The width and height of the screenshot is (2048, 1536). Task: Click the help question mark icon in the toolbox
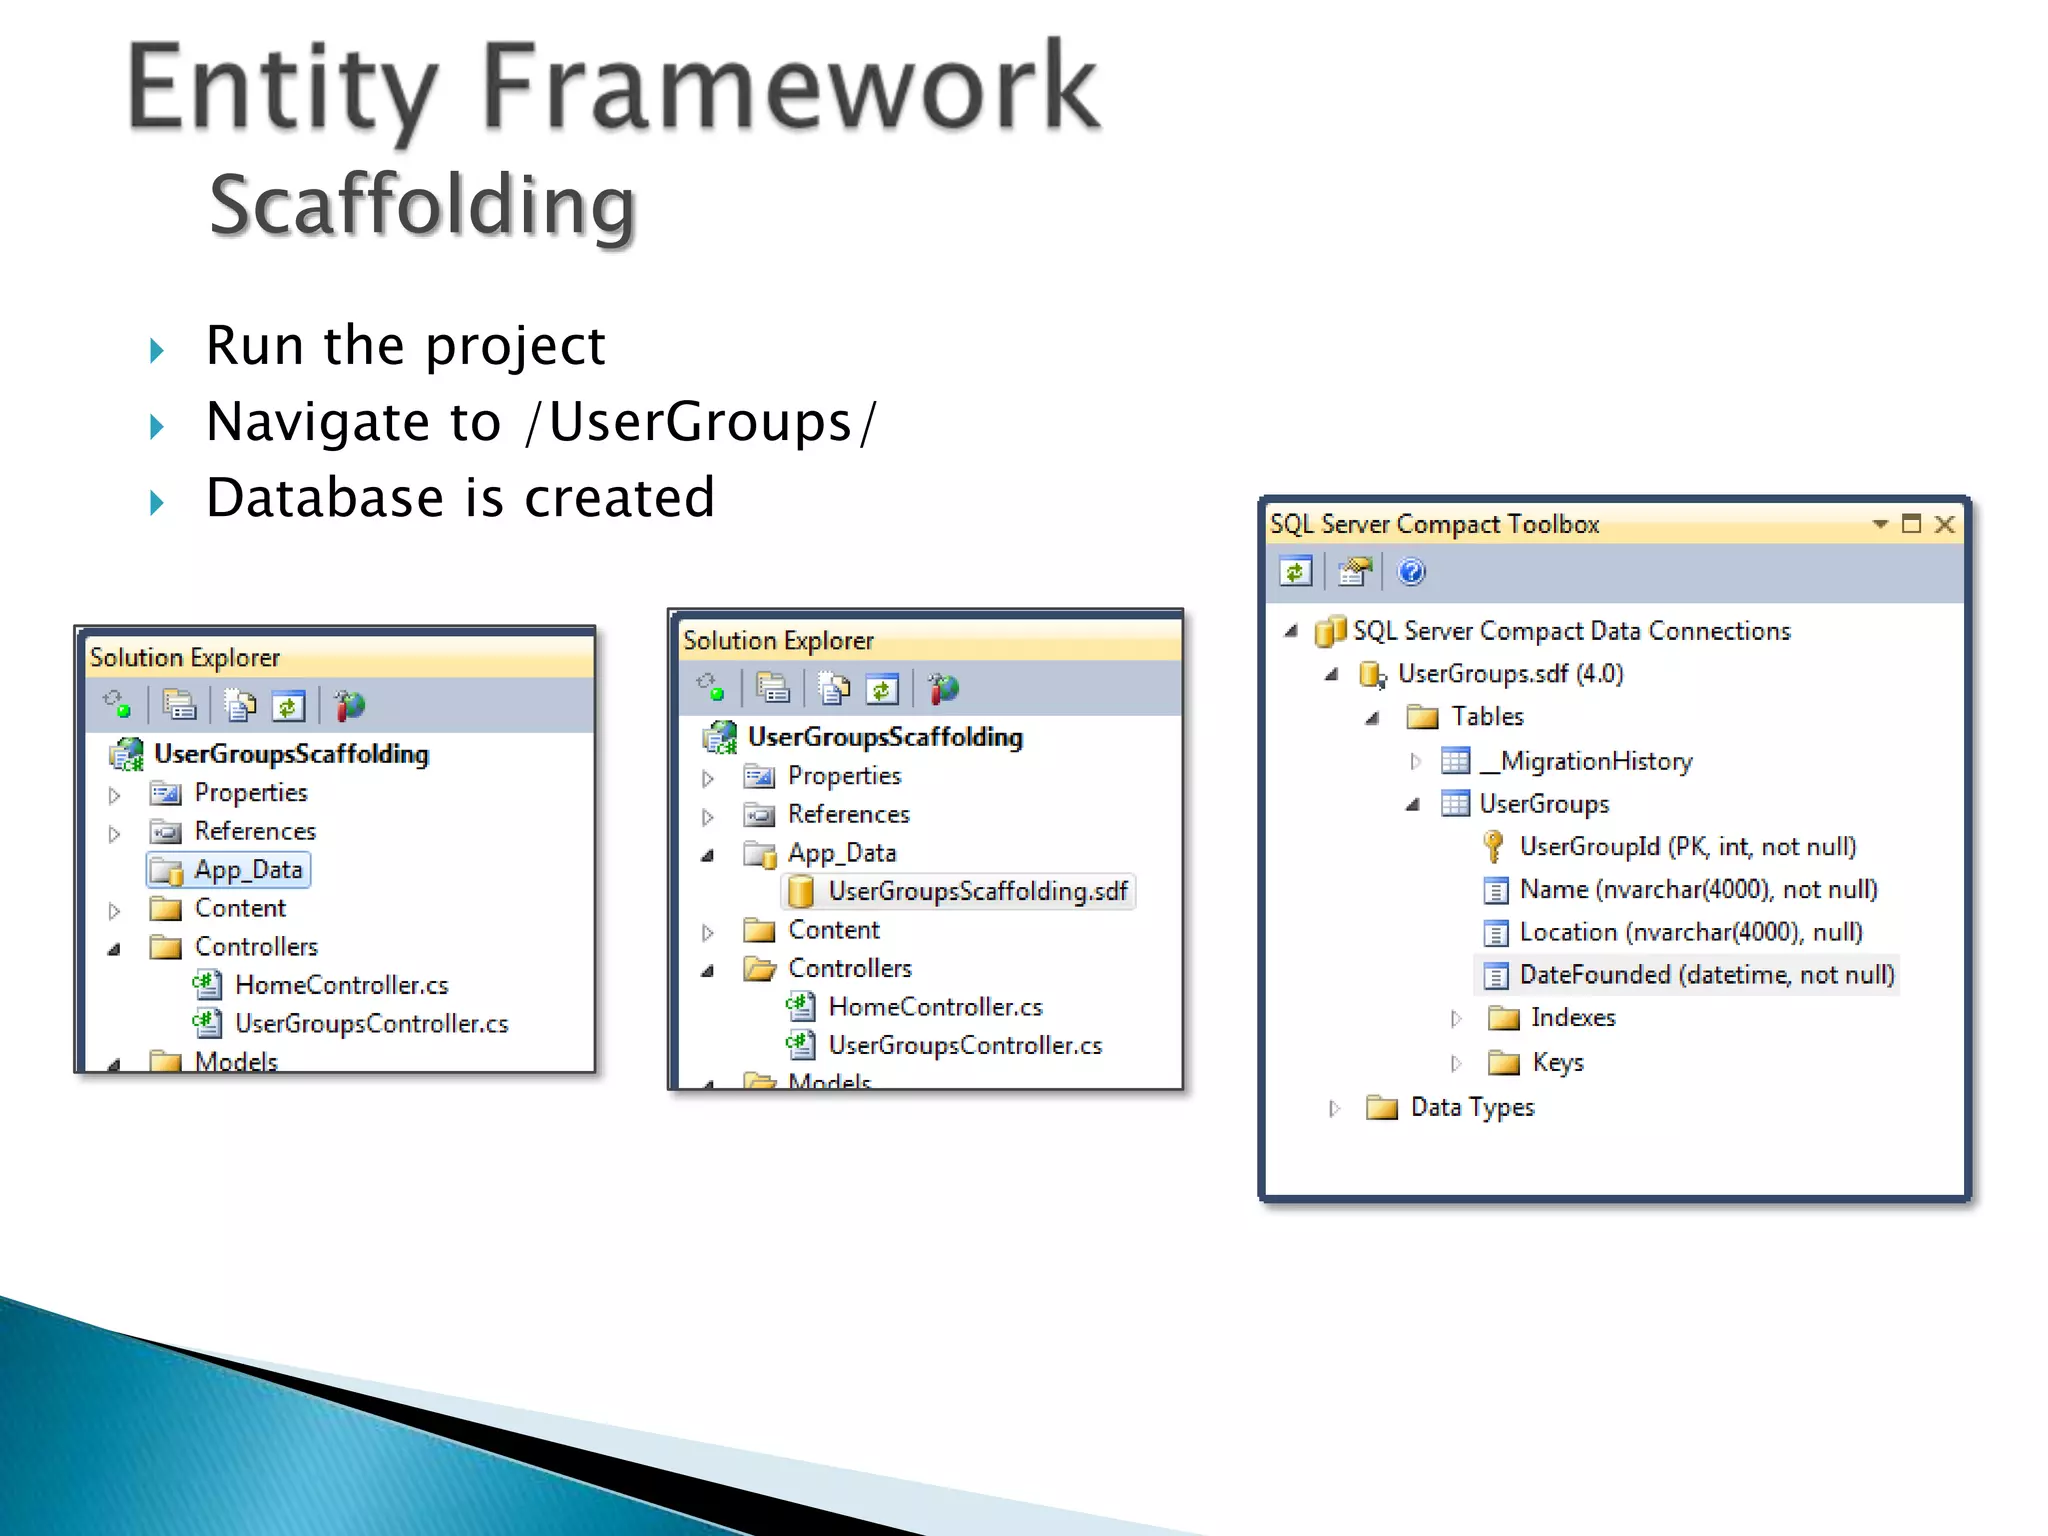(x=1411, y=572)
